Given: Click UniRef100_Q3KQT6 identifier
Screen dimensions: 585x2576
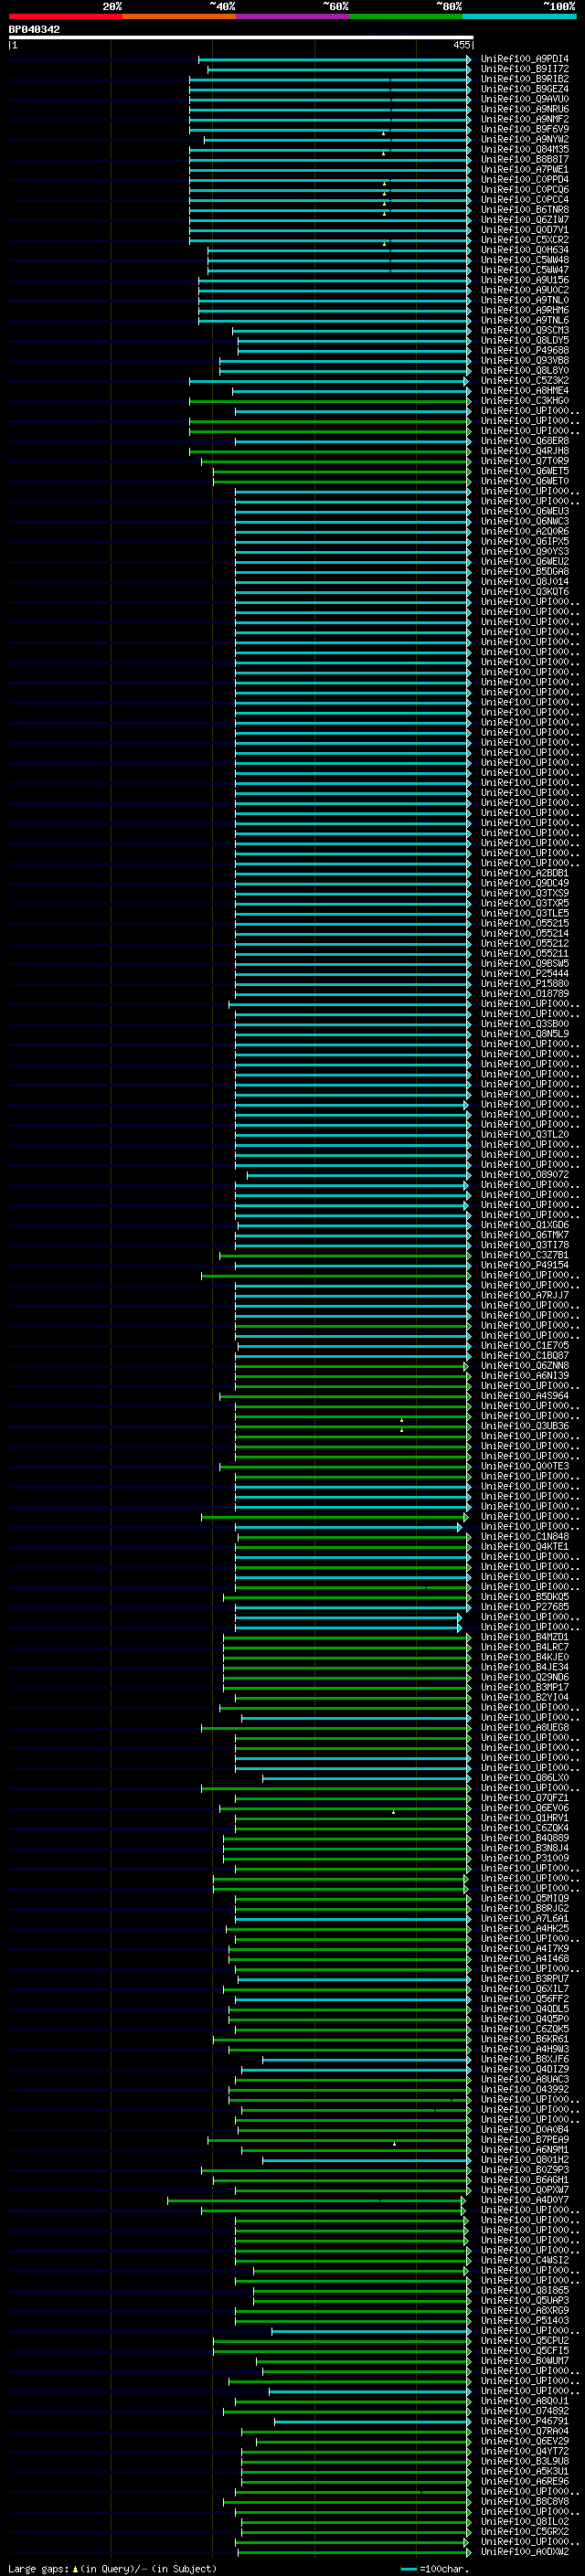Looking at the screenshot, I should (525, 591).
